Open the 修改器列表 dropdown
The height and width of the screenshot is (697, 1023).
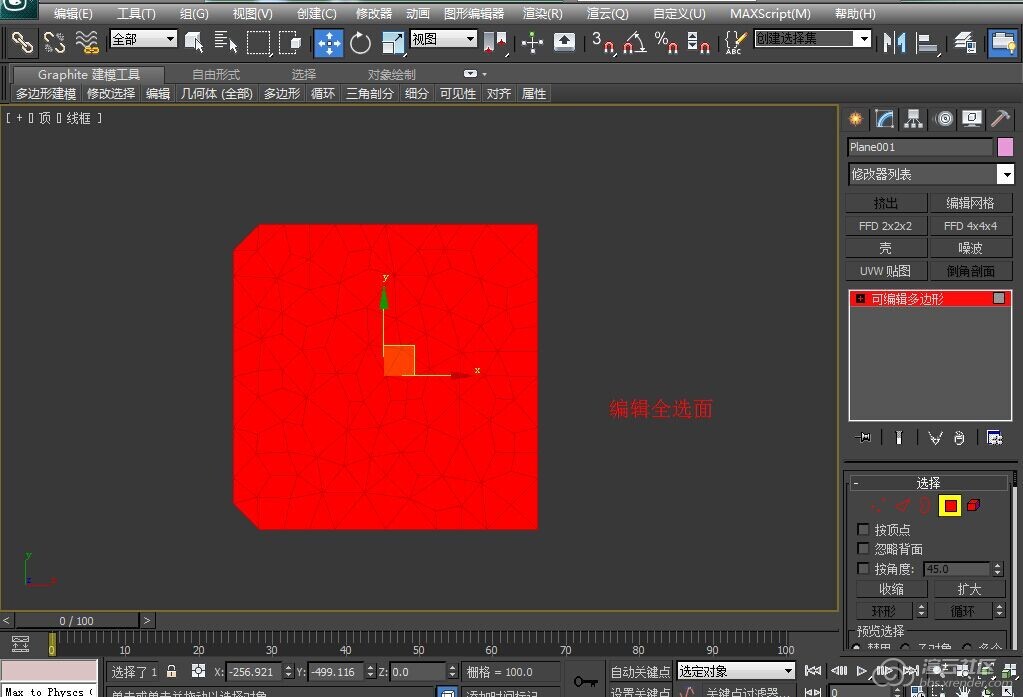[x=1005, y=174]
